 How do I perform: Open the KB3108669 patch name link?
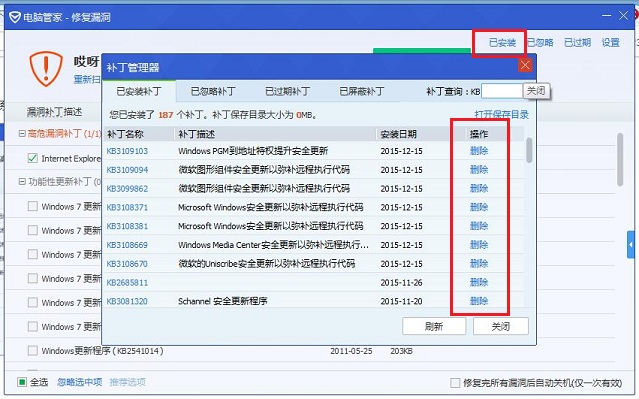[127, 245]
